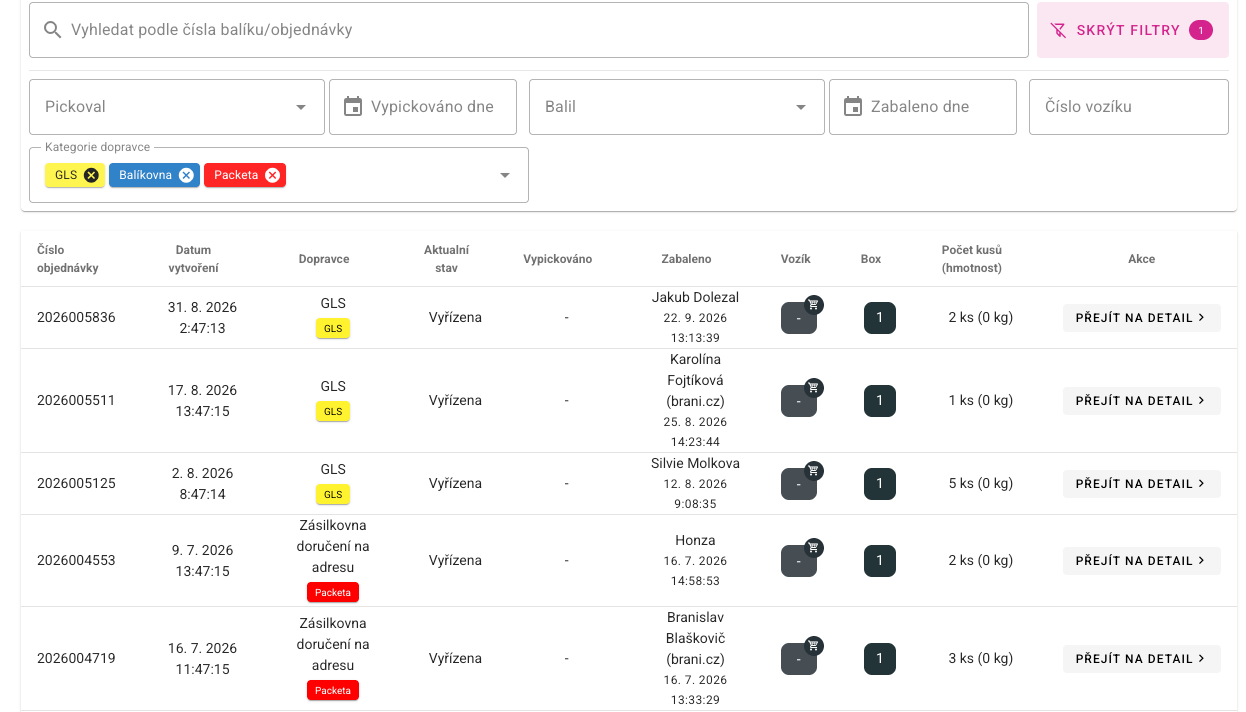The height and width of the screenshot is (712, 1246).
Task: Click box badge 1 in order 2026004719 row
Action: tap(880, 659)
